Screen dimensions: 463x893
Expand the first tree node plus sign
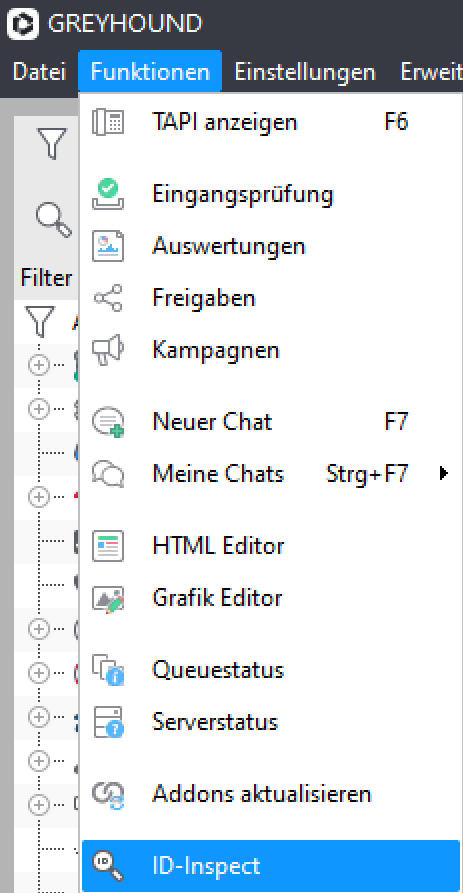tap(39, 364)
